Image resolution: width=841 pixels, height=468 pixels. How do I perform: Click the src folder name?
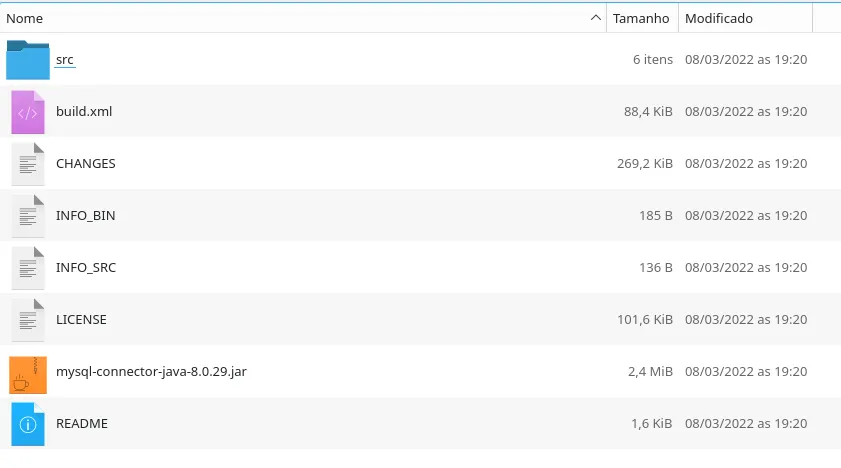pos(64,60)
